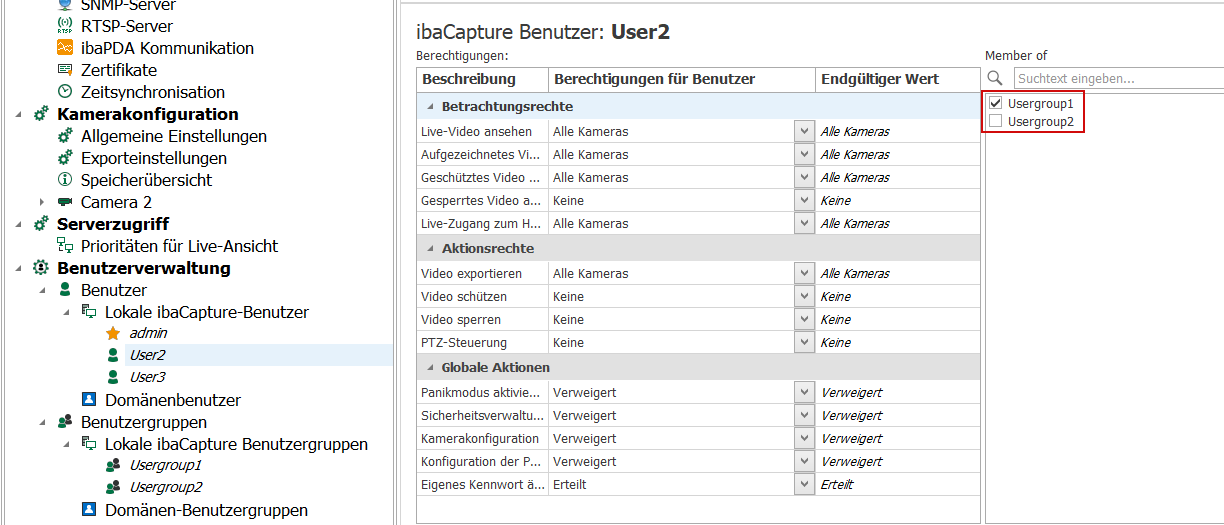This screenshot has height=525, width=1224.
Task: Click the Exporteinstellungen gear icon
Action: tap(65, 158)
